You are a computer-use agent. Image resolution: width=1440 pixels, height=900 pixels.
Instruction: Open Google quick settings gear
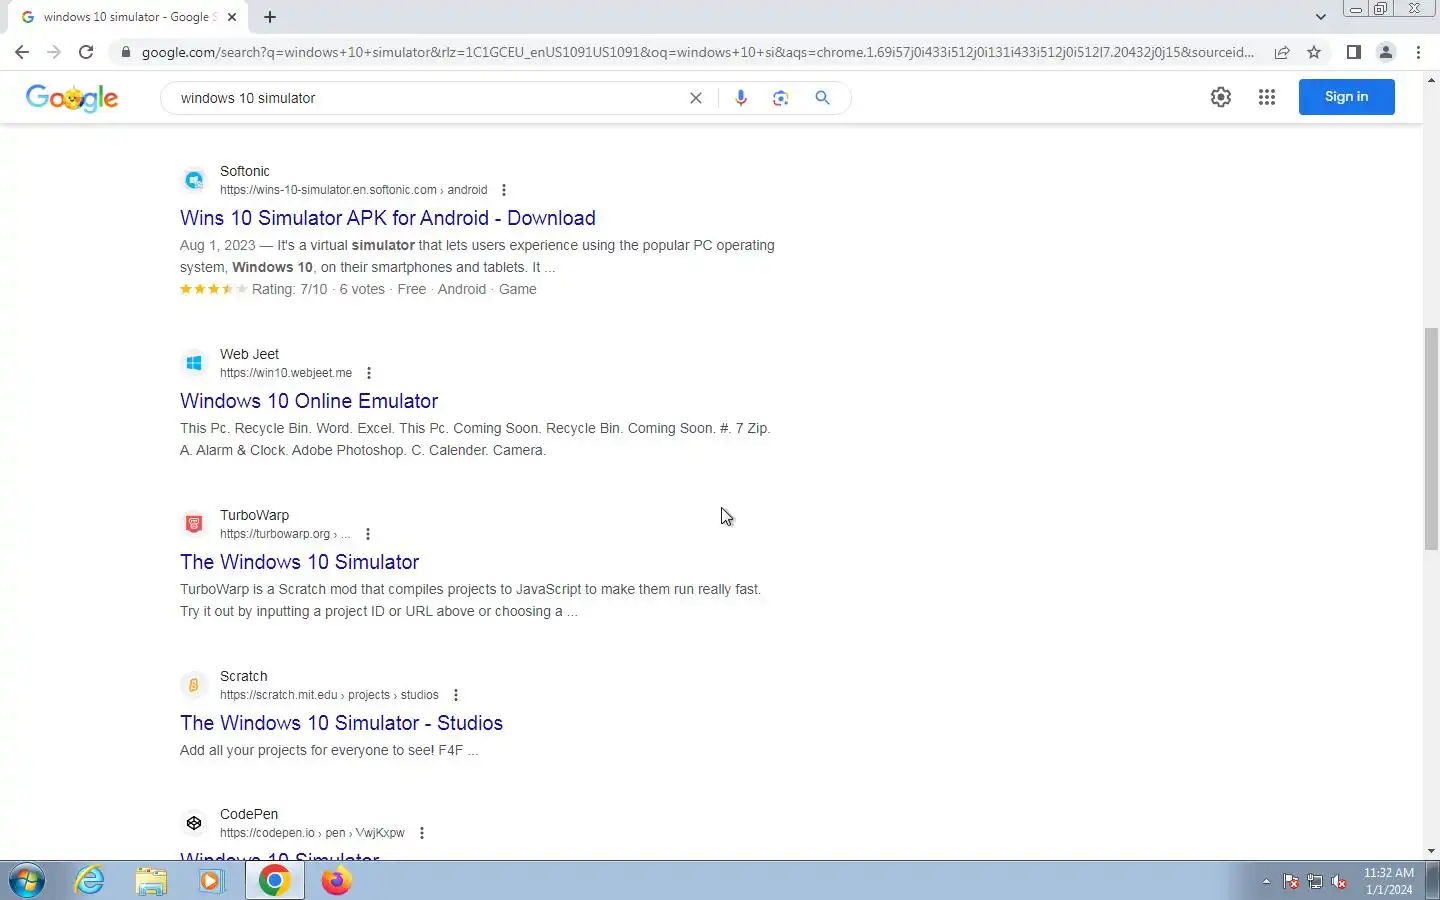(1221, 97)
